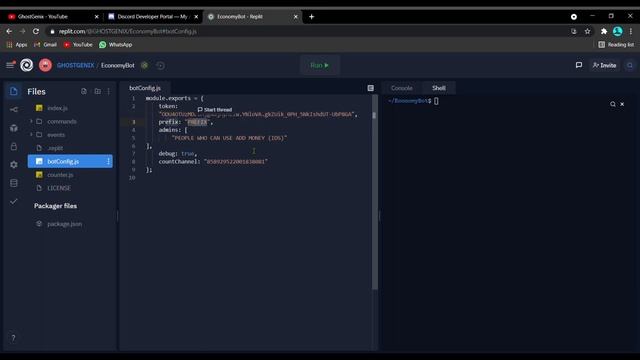Click the shell prompt input
This screenshot has width=640, height=360.
436,101
